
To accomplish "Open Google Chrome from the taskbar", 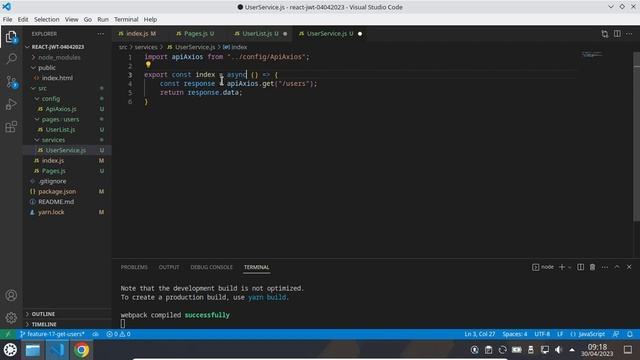I will pos(81,350).
